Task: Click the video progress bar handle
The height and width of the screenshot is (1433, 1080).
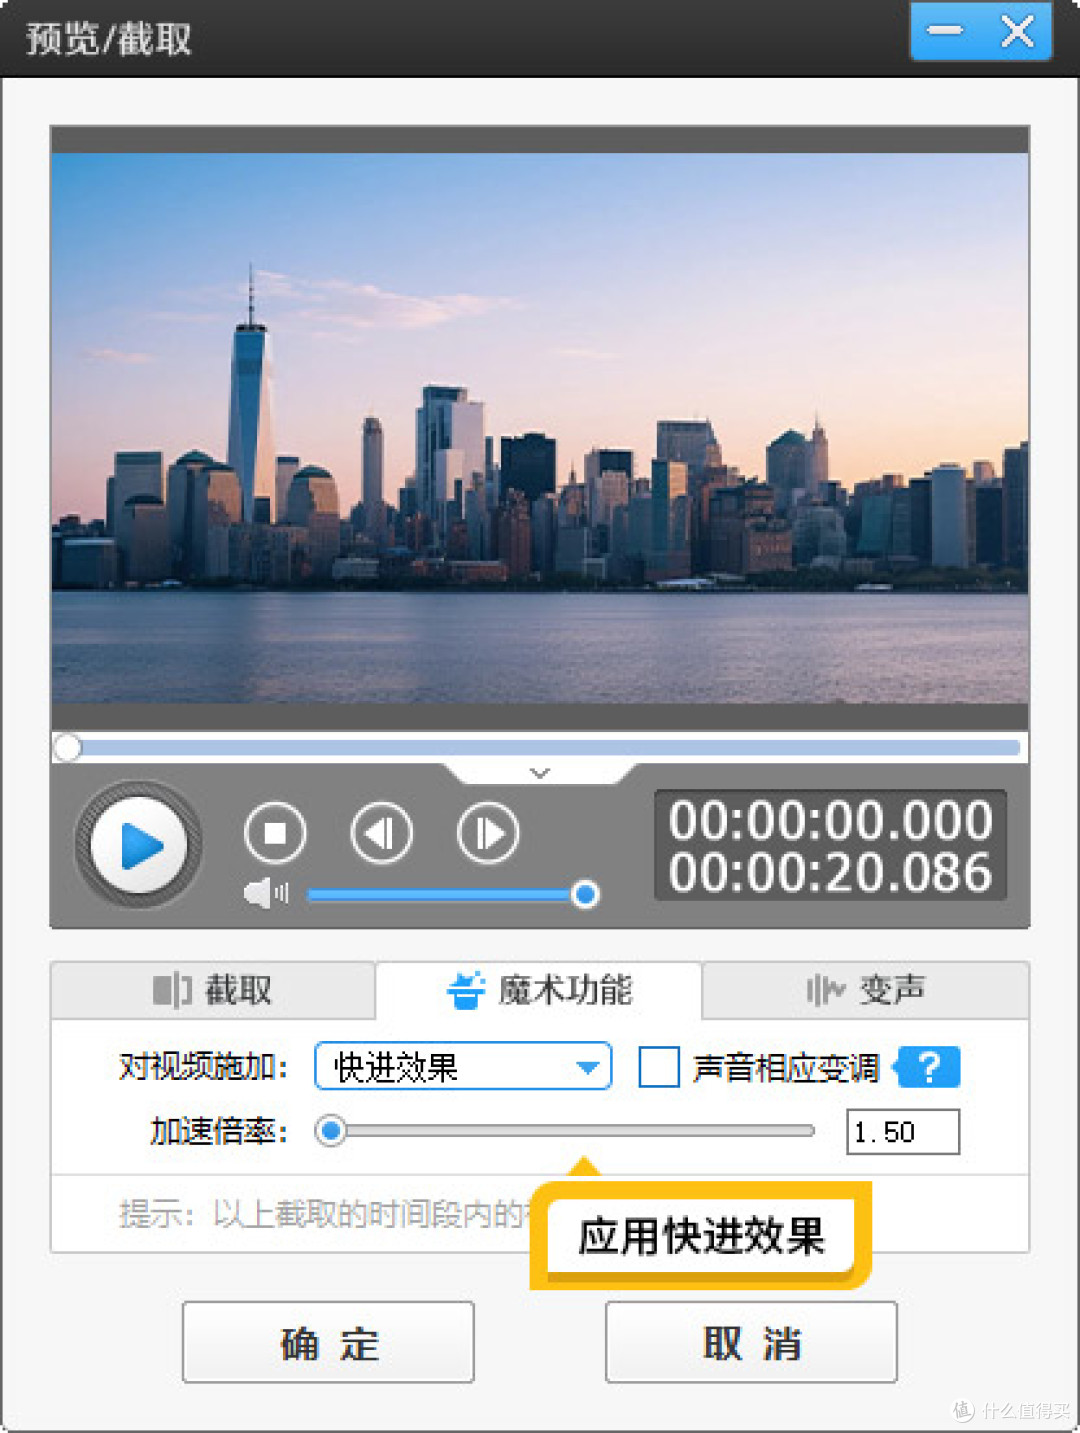Action: point(68,747)
